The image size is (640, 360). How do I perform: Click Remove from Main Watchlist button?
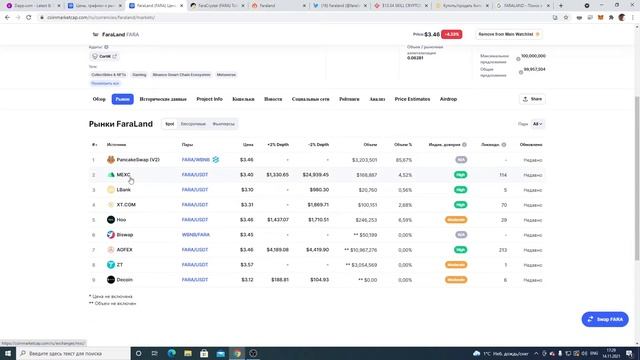coord(509,34)
